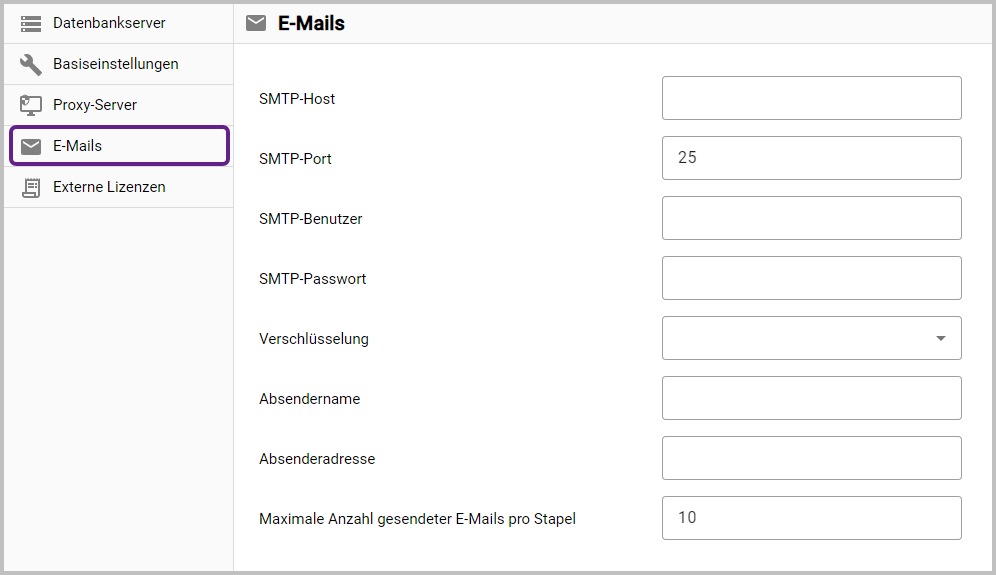Focus the maximum emails per batch field
The image size is (996, 575).
tap(811, 518)
